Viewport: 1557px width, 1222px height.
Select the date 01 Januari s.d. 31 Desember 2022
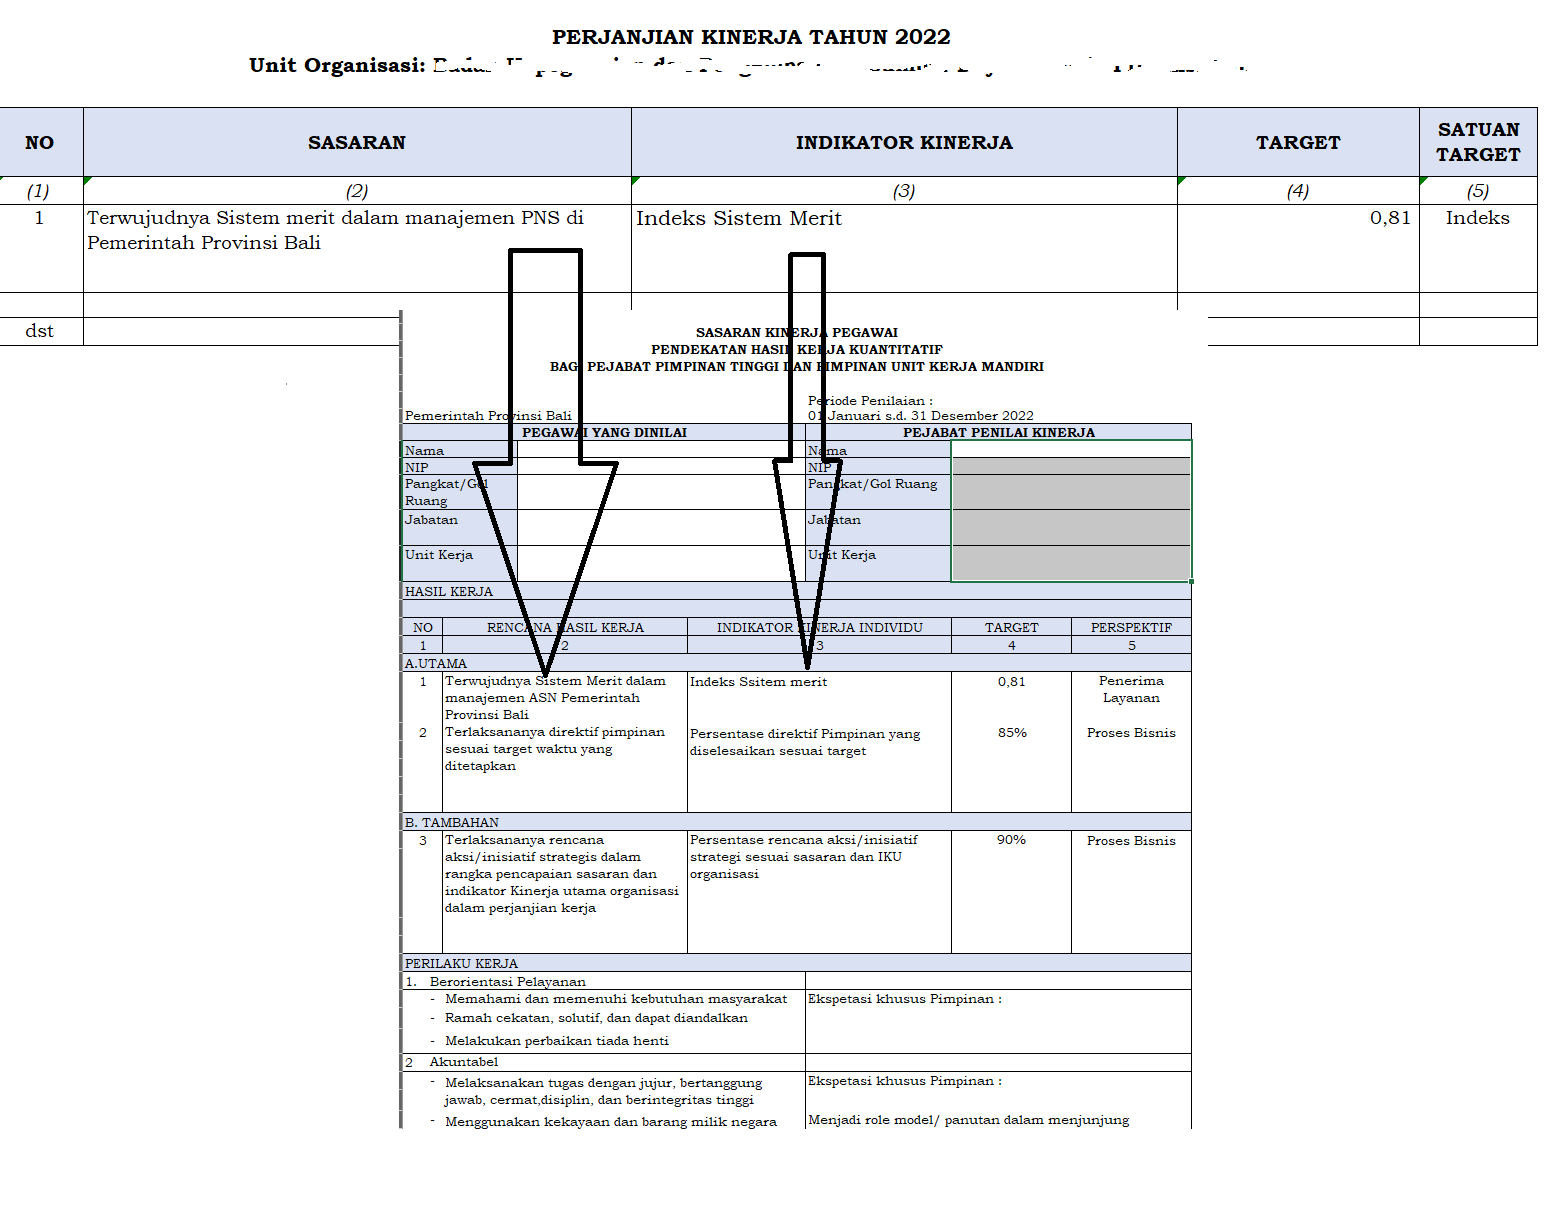(921, 415)
